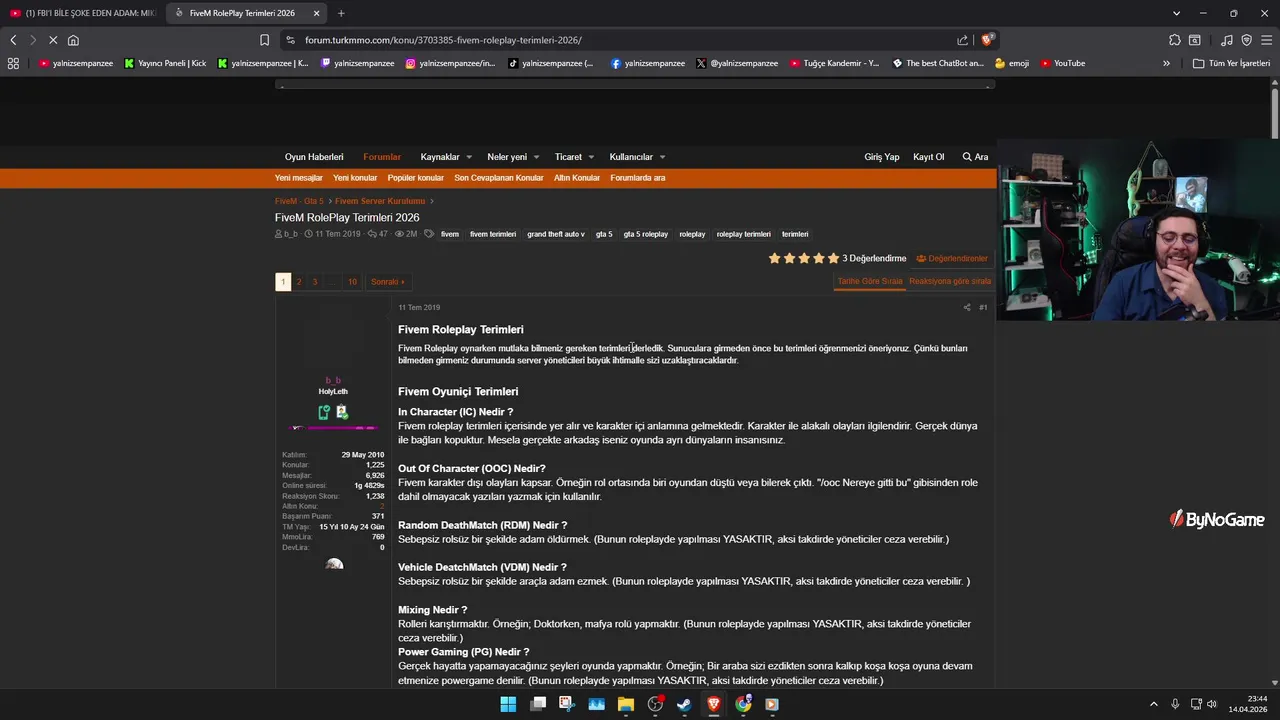Image resolution: width=1280 pixels, height=720 pixels.
Task: Open the browser extensions puzzle icon
Action: (1175, 40)
